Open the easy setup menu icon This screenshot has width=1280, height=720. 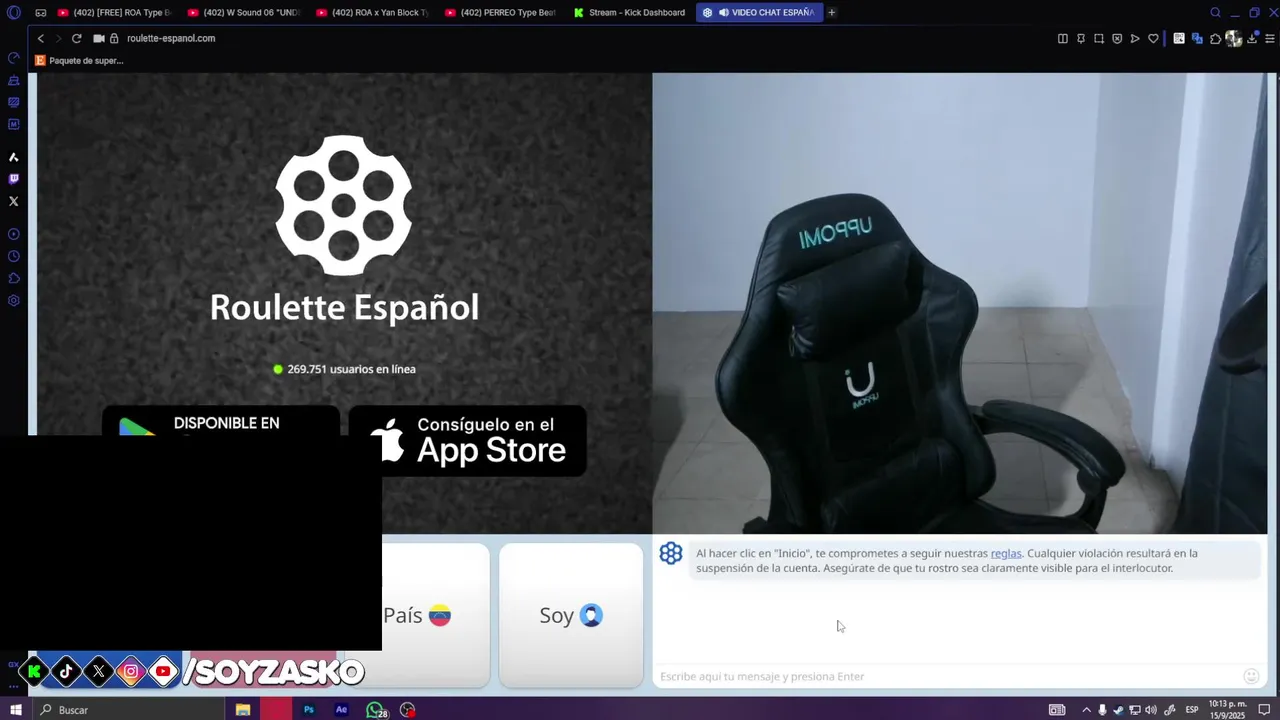1269,38
